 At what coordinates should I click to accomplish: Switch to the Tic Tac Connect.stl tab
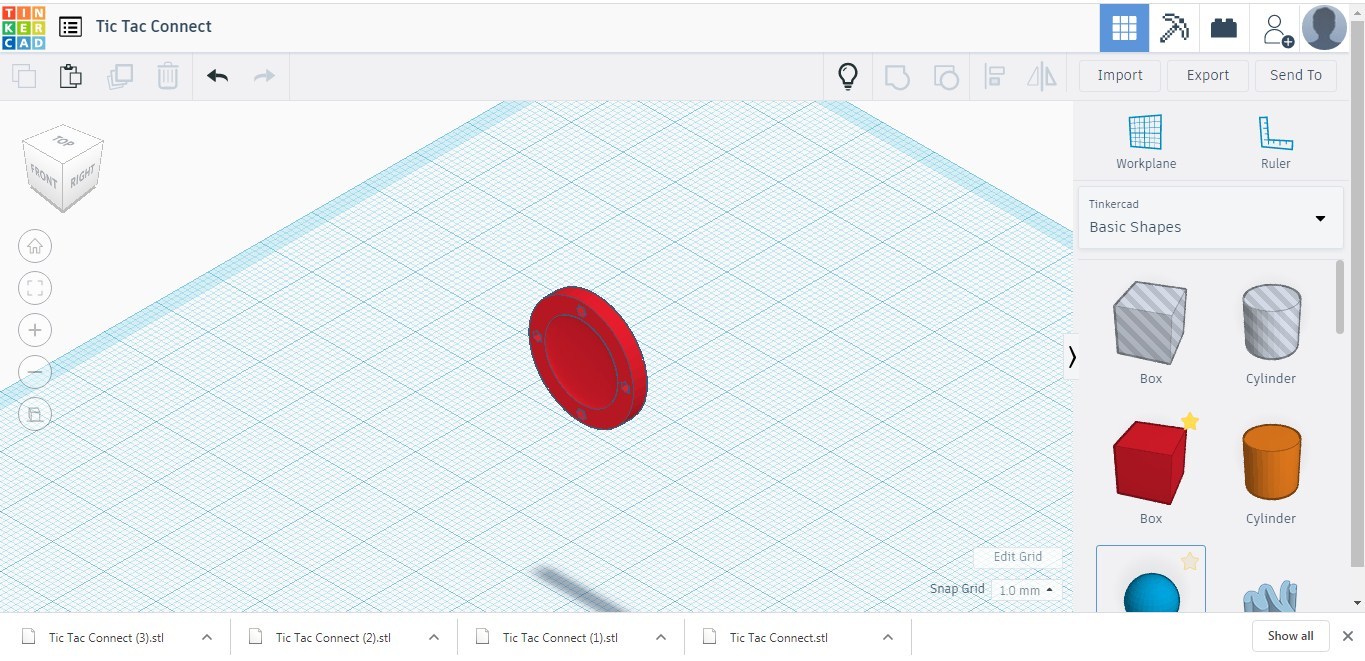click(x=778, y=637)
